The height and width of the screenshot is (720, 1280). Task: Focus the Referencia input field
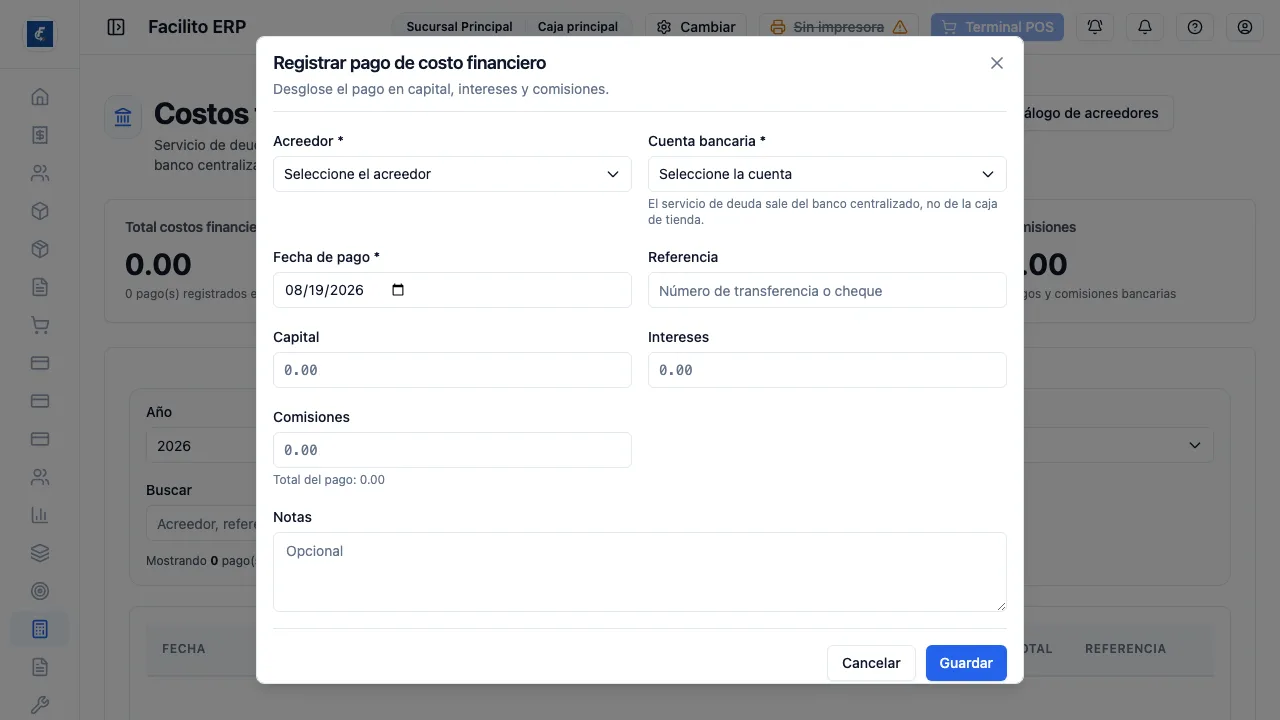[x=827, y=290]
